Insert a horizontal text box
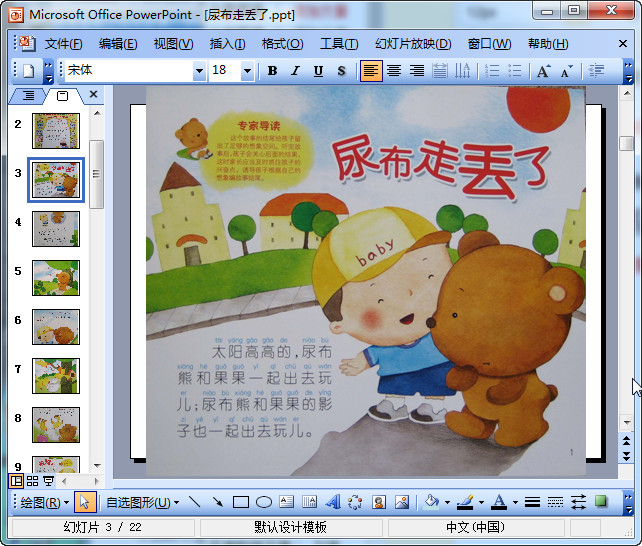 coord(287,502)
